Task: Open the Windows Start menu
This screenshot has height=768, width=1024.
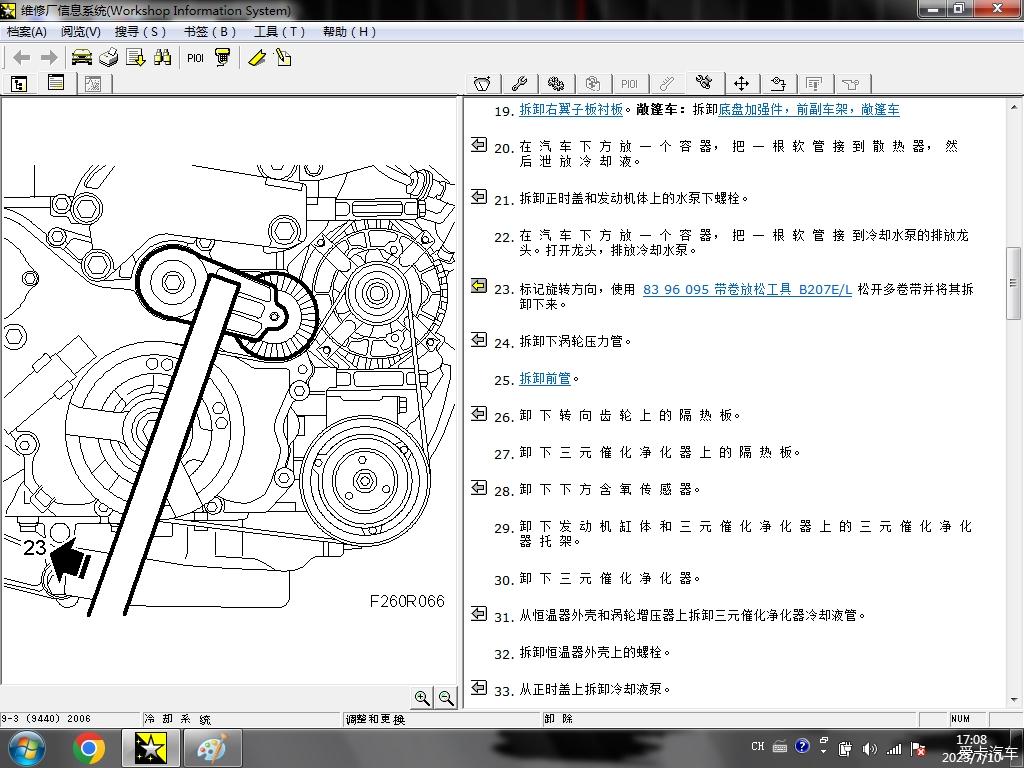Action: (26, 748)
